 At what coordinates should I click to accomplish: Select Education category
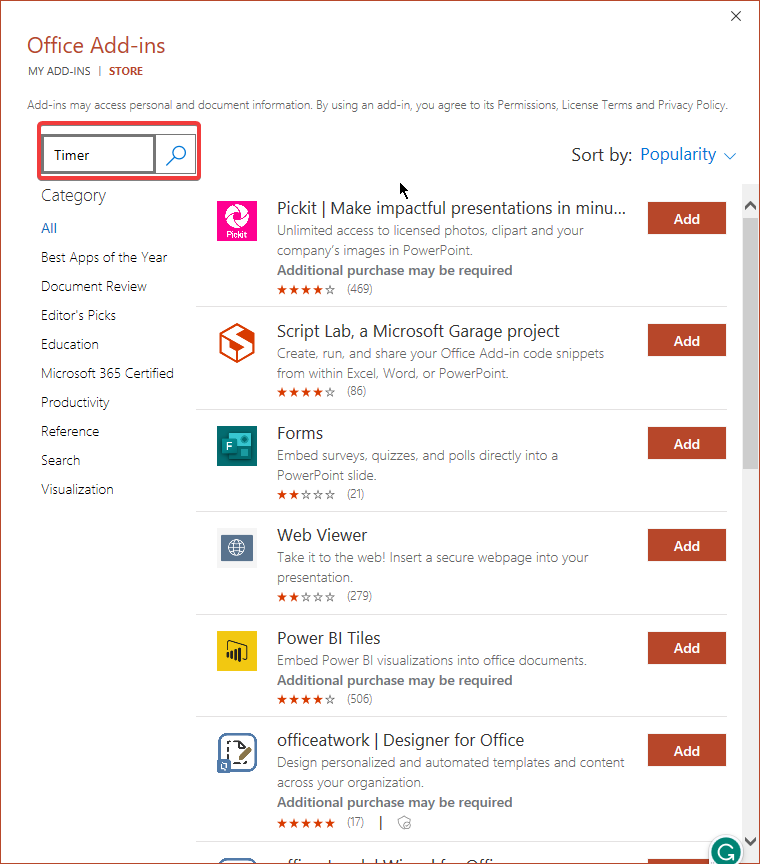point(70,344)
